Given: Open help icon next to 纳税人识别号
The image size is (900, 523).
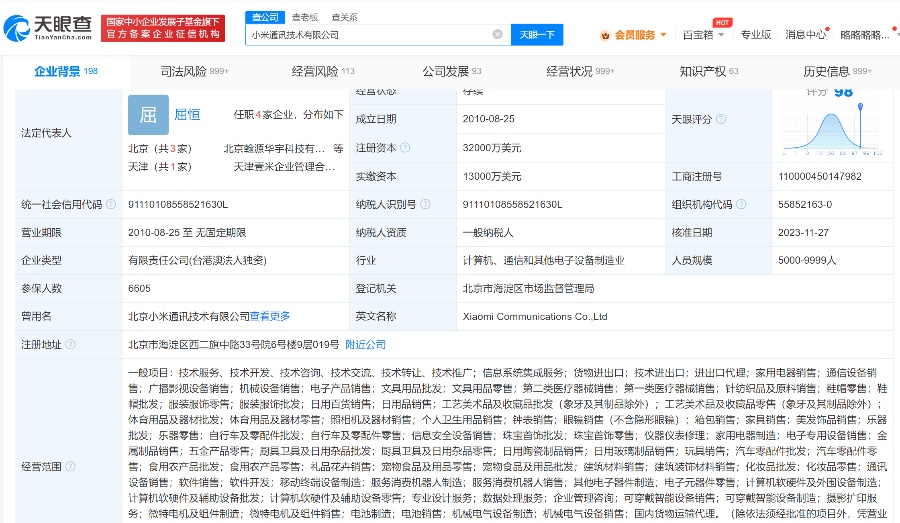Looking at the screenshot, I should point(425,204).
